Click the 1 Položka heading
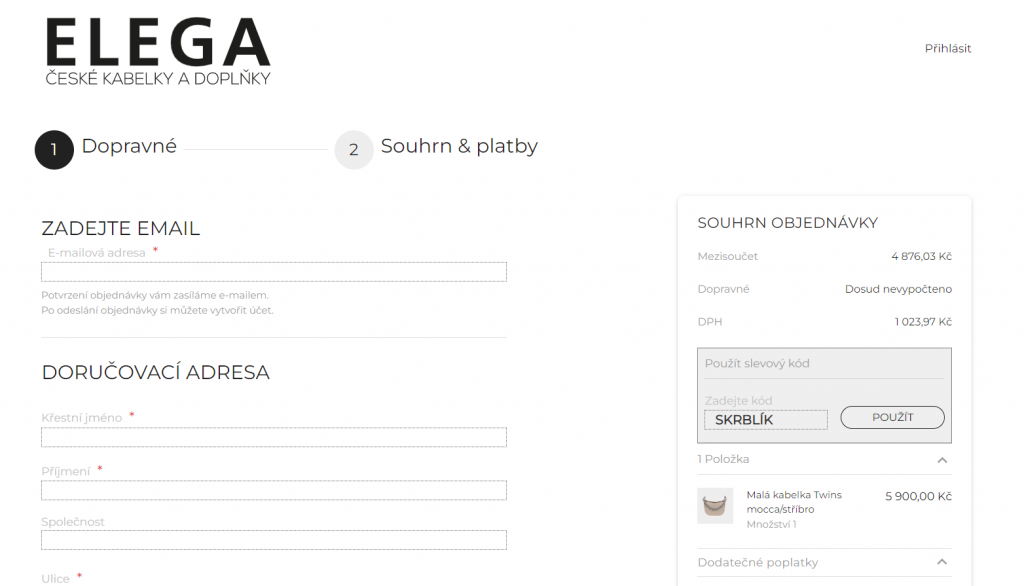This screenshot has width=1024, height=586. 723,459
